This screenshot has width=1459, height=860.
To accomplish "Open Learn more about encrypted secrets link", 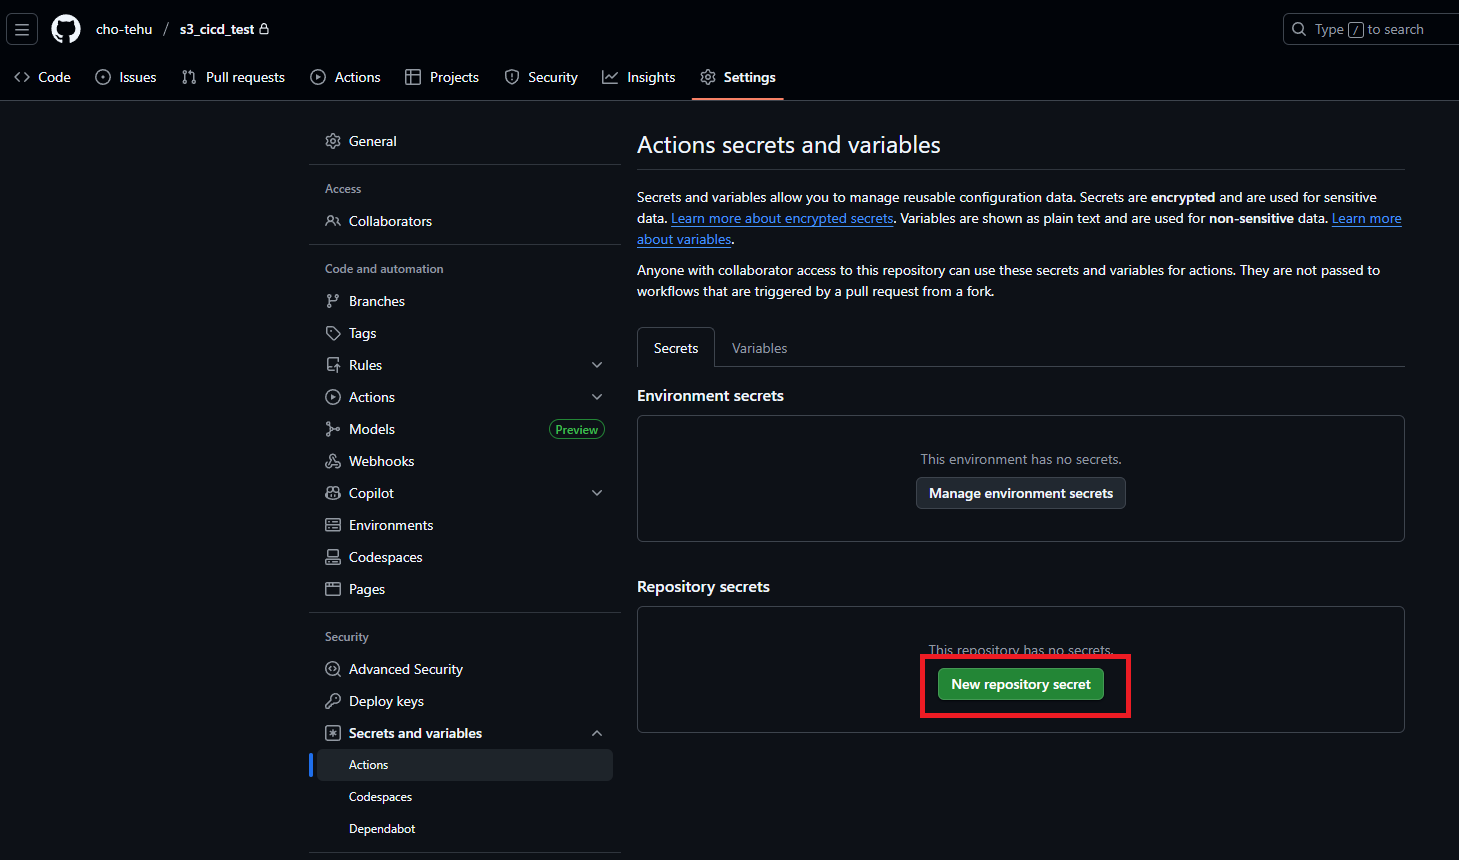I will coord(782,218).
